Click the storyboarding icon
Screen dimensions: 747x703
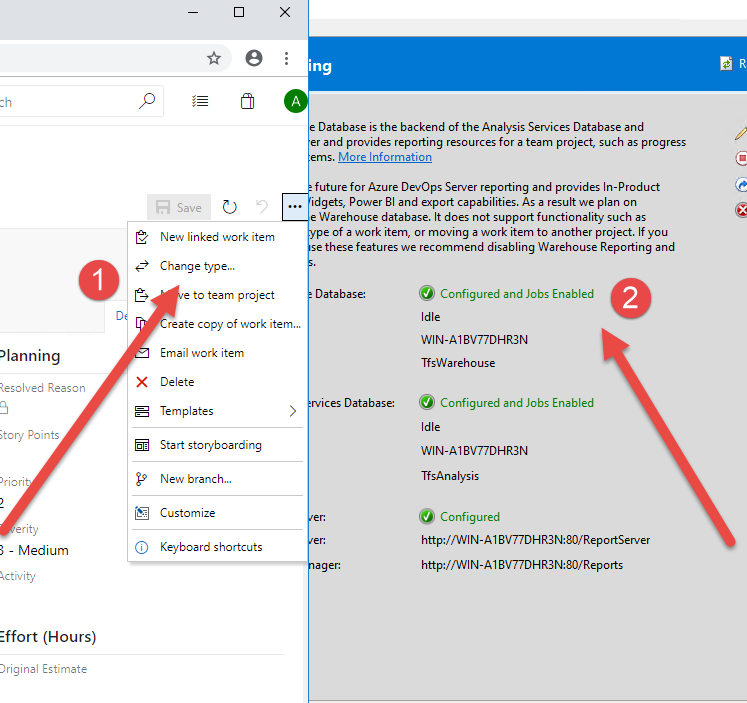[x=142, y=445]
